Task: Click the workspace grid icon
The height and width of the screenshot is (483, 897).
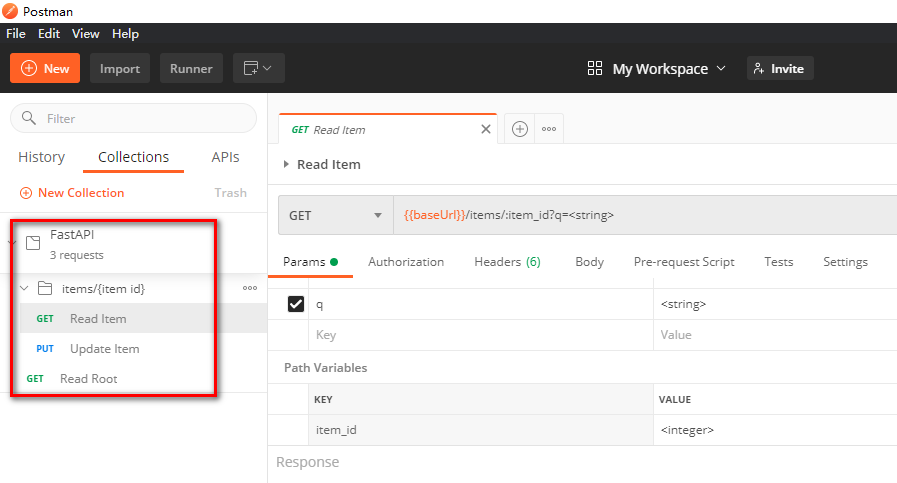Action: pyautogui.click(x=595, y=68)
